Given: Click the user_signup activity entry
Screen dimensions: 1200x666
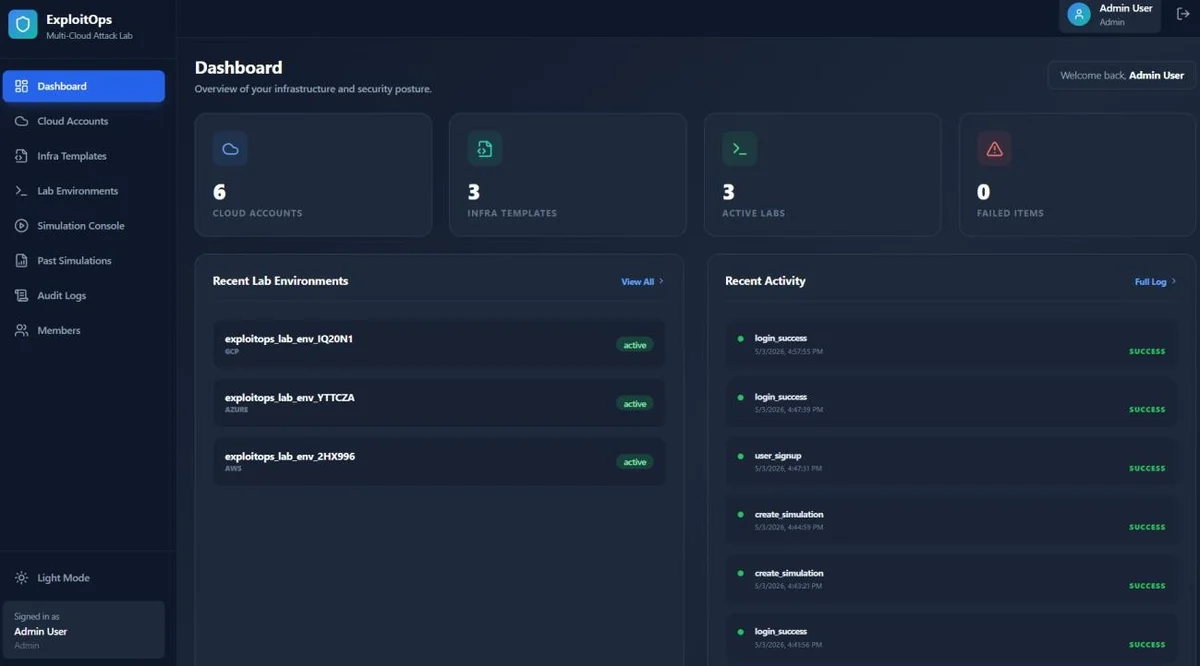Looking at the screenshot, I should coord(952,462).
